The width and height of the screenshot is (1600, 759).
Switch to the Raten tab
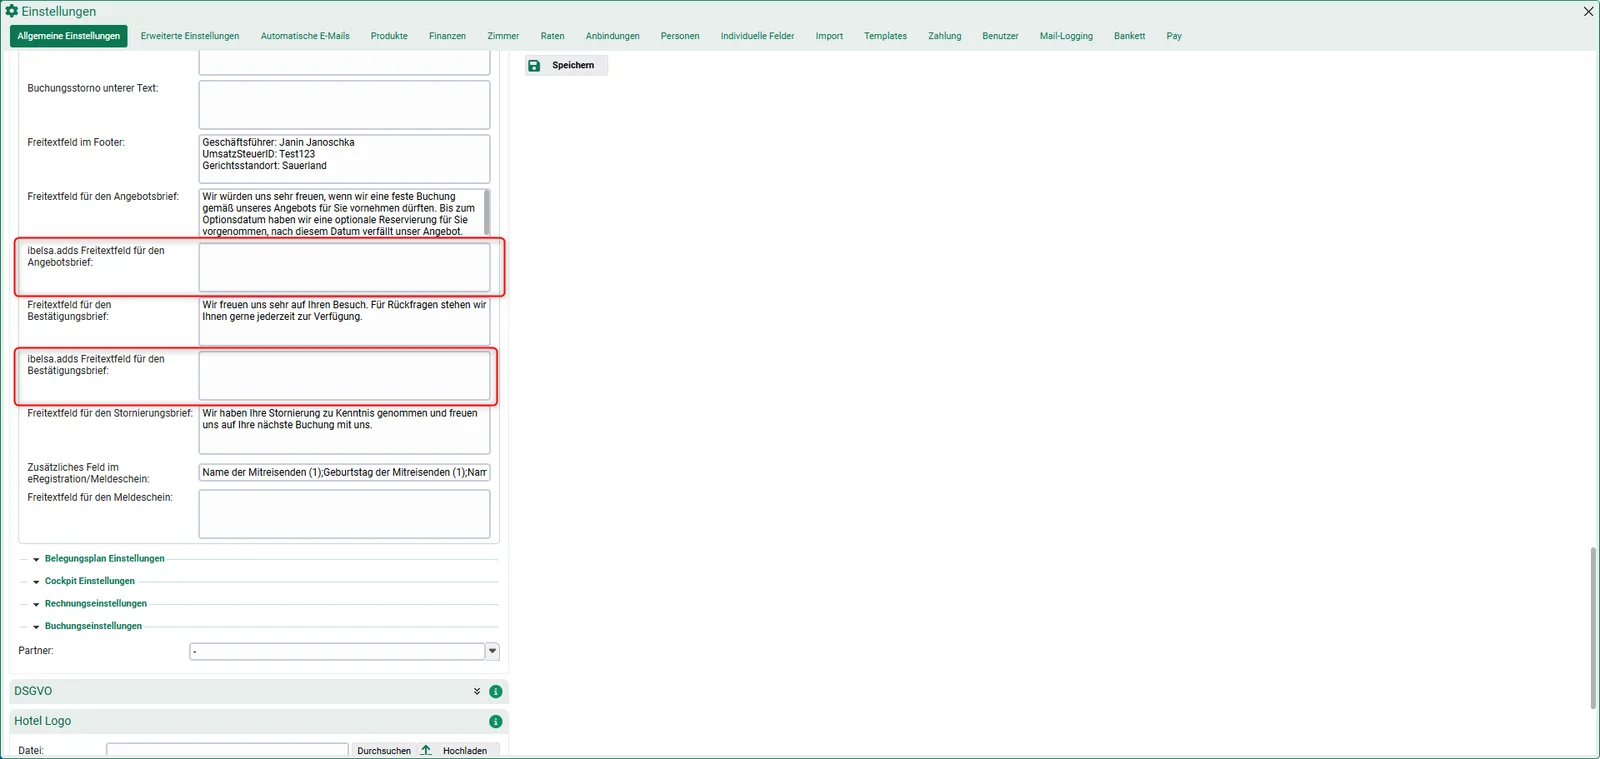coord(552,36)
